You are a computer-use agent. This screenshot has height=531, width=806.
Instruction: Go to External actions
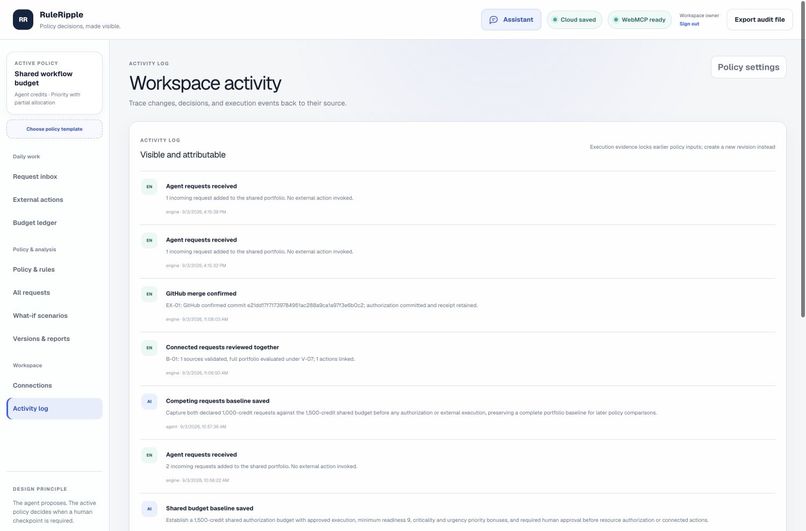[54, 199]
